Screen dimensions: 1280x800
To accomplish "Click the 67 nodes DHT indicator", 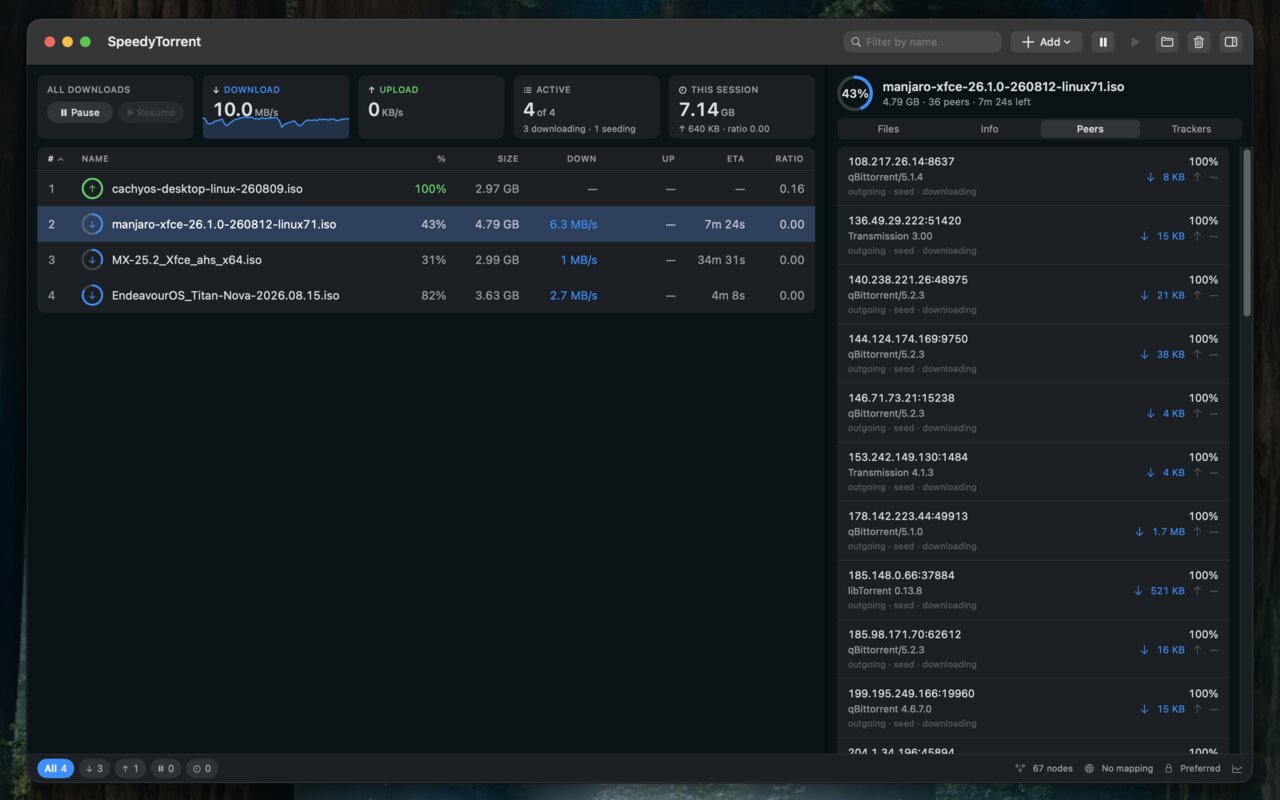I will [x=1044, y=769].
